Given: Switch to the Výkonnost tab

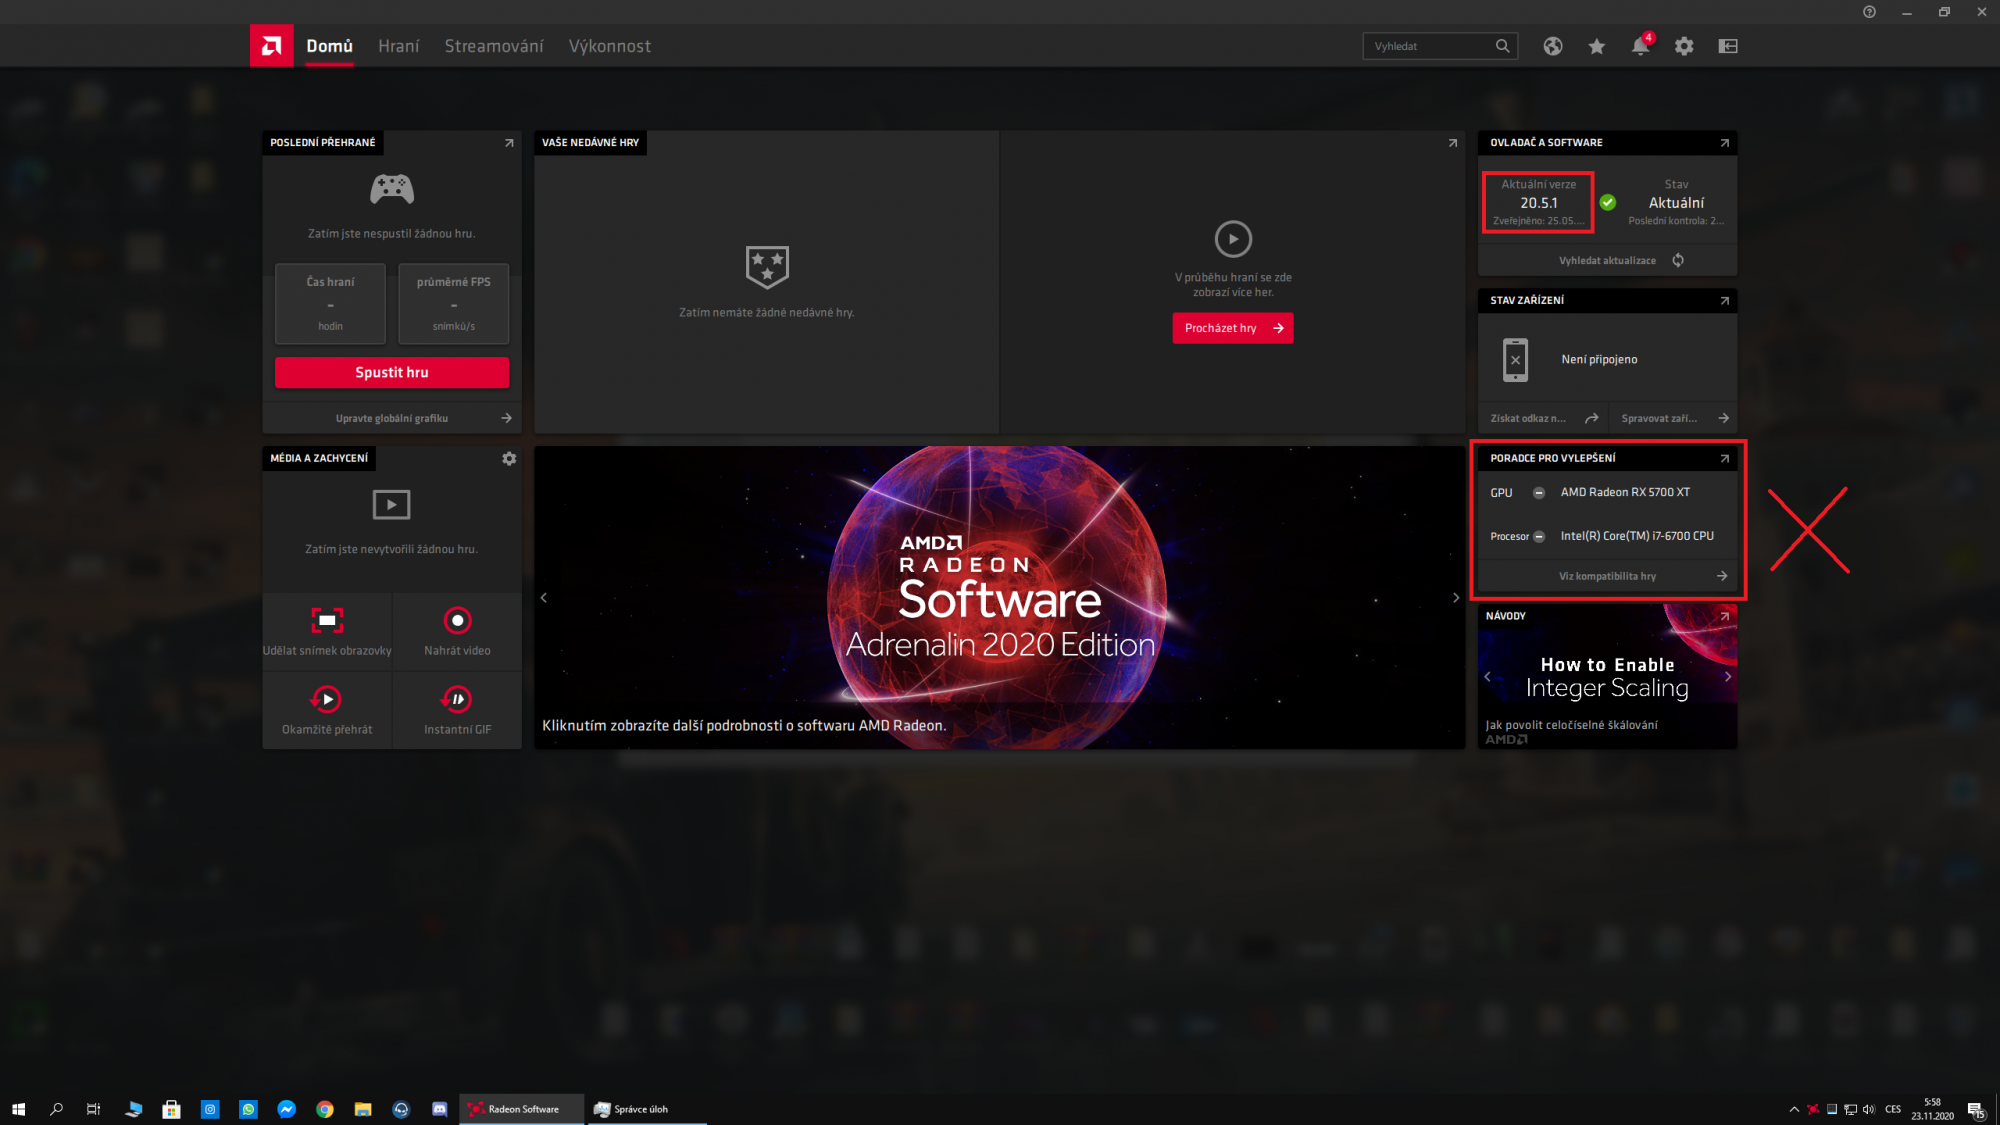Looking at the screenshot, I should tap(609, 46).
